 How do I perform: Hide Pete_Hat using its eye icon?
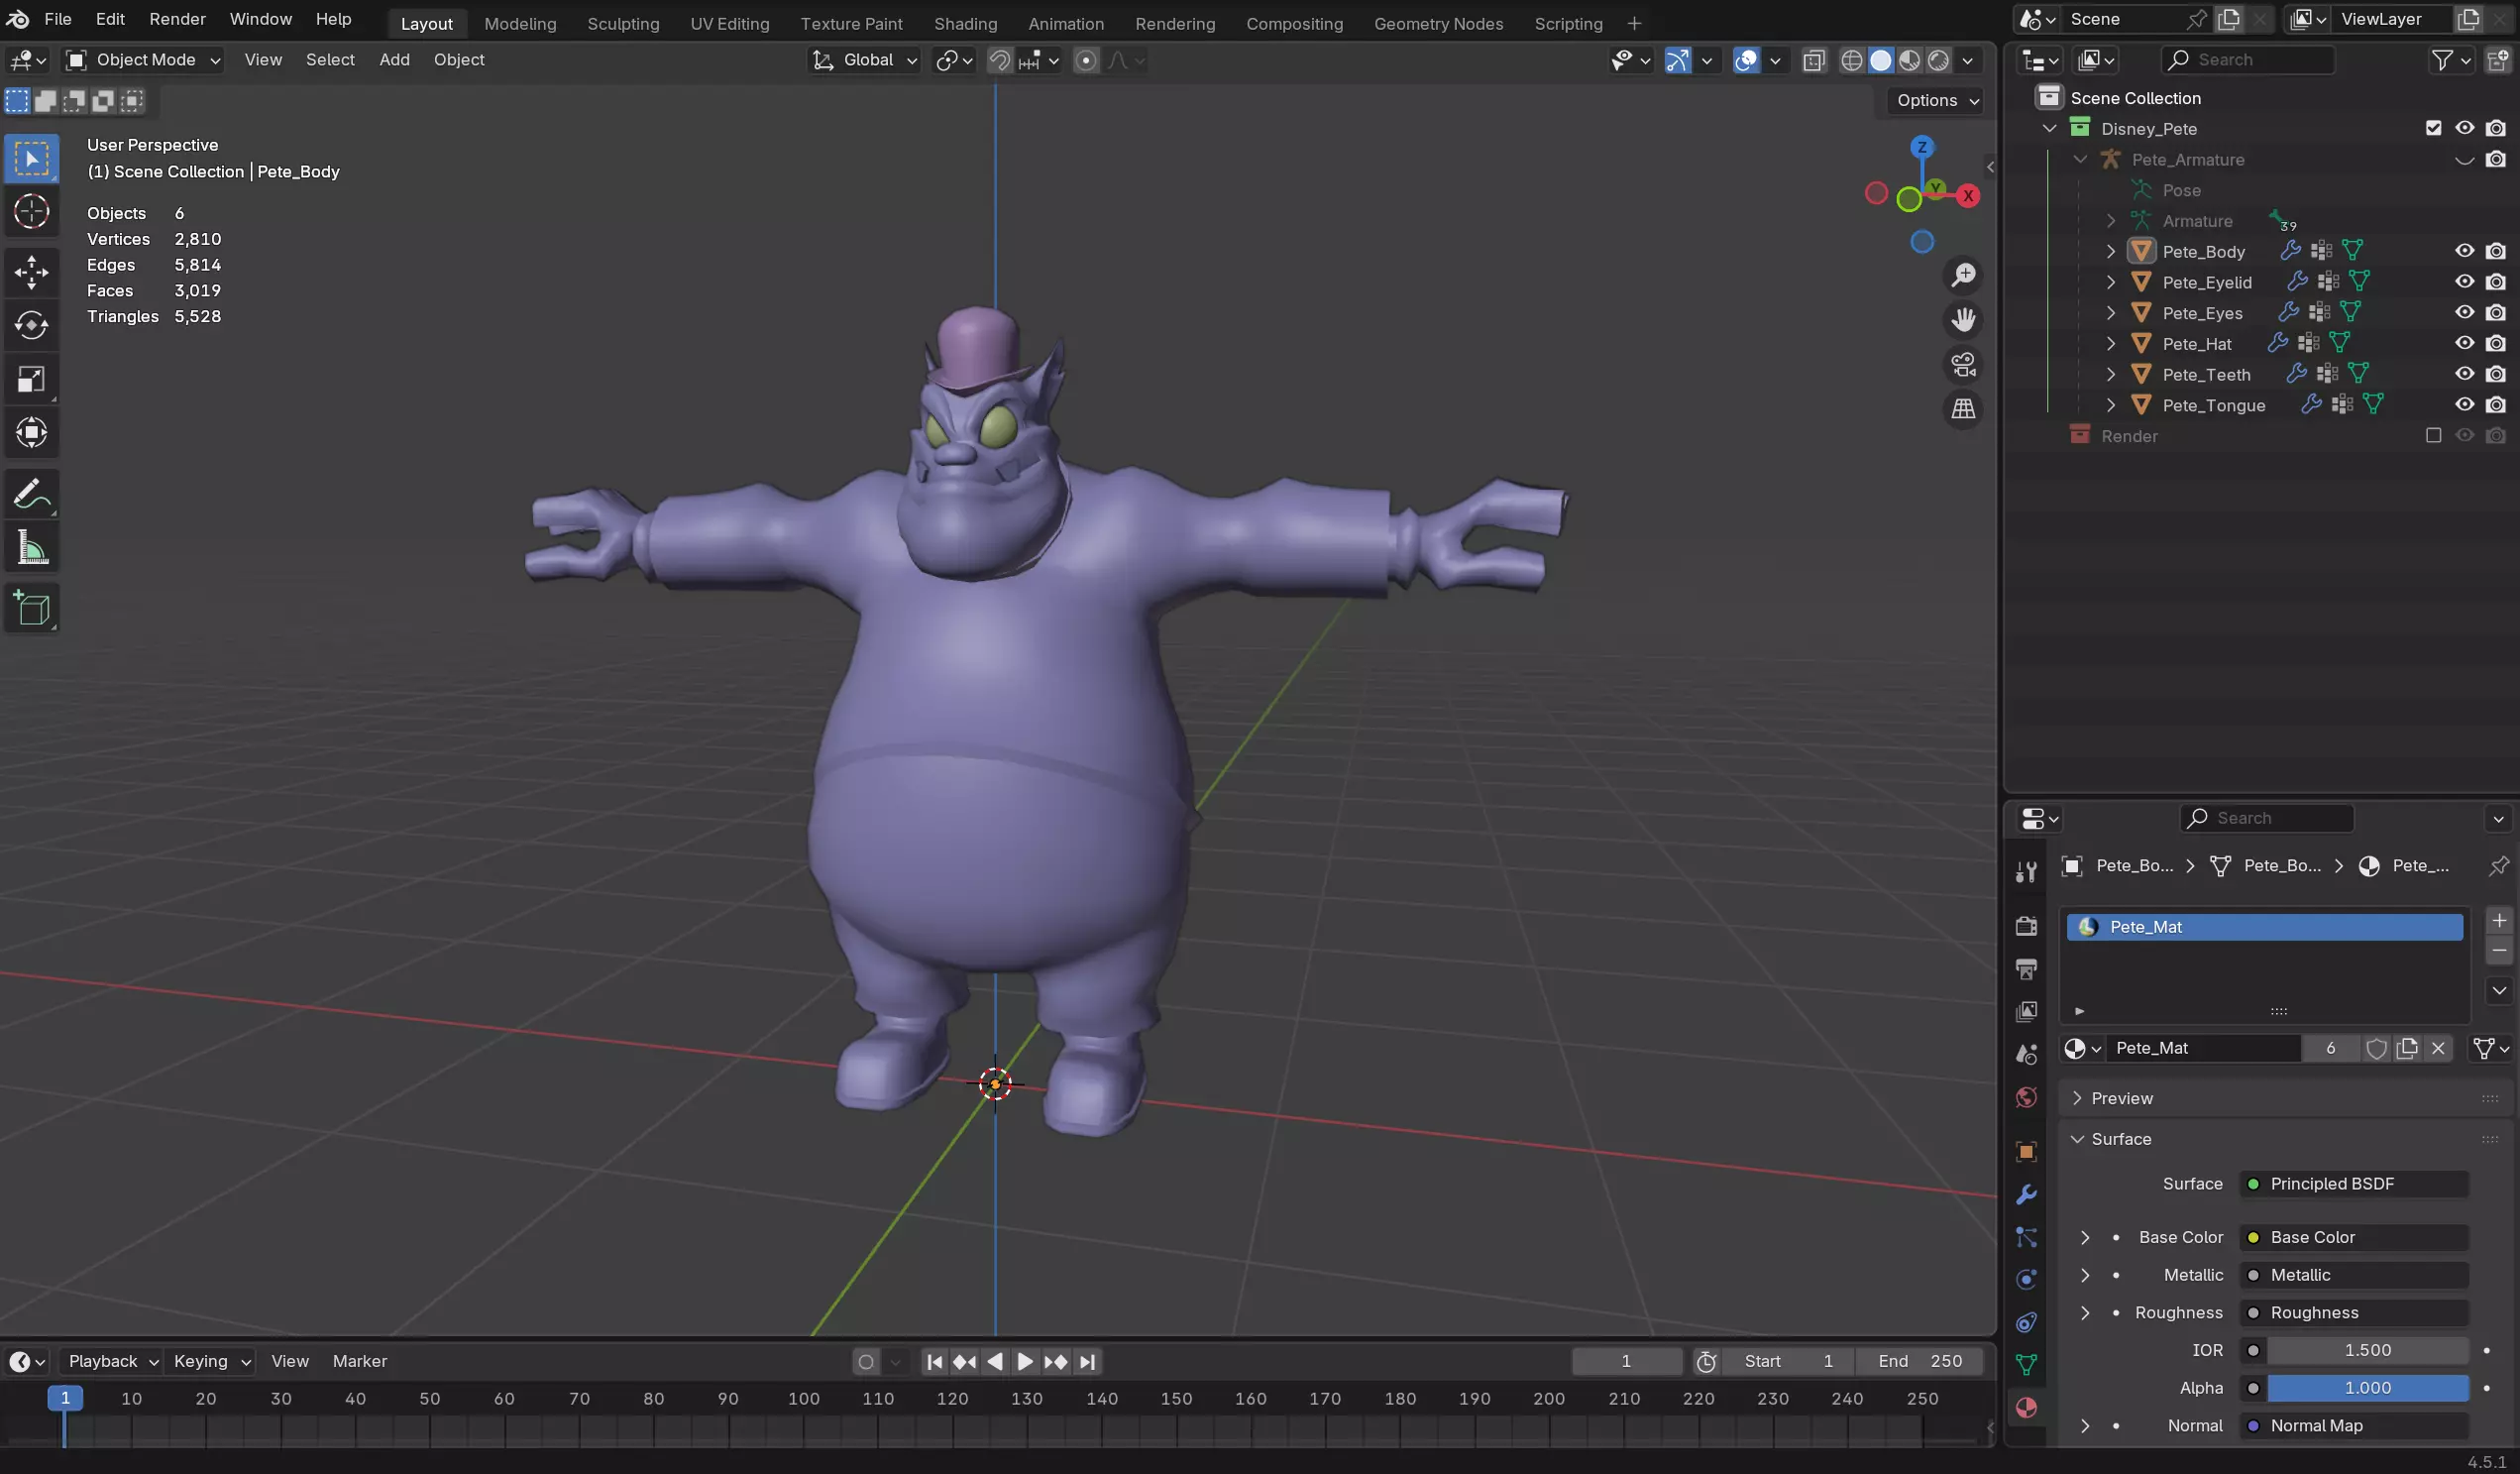point(2464,343)
